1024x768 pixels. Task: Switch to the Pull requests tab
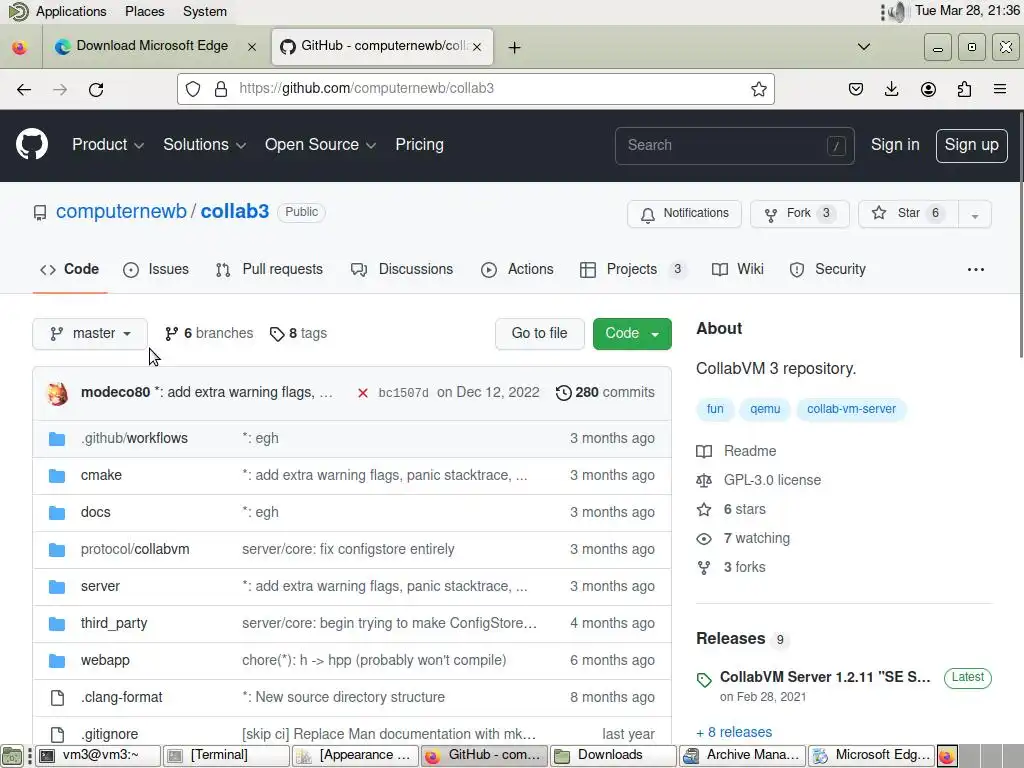[x=269, y=270]
